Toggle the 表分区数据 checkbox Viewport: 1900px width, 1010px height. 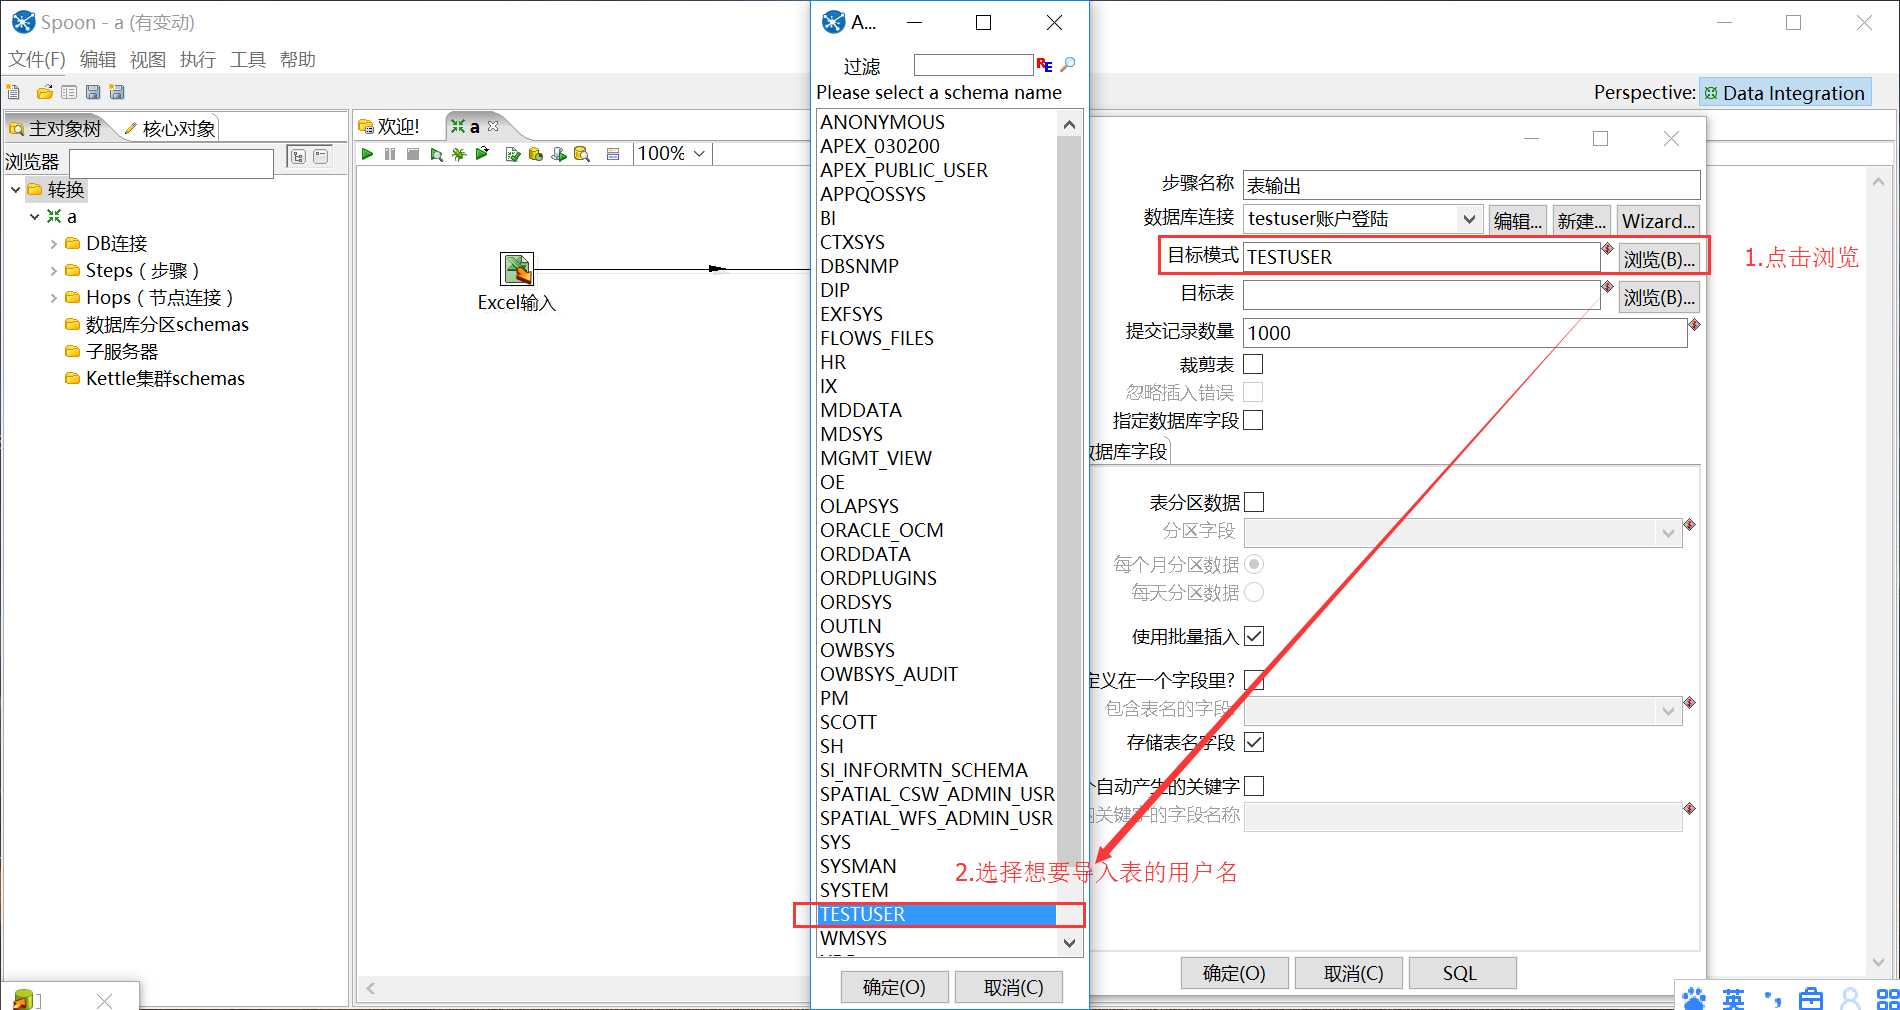pos(1254,502)
